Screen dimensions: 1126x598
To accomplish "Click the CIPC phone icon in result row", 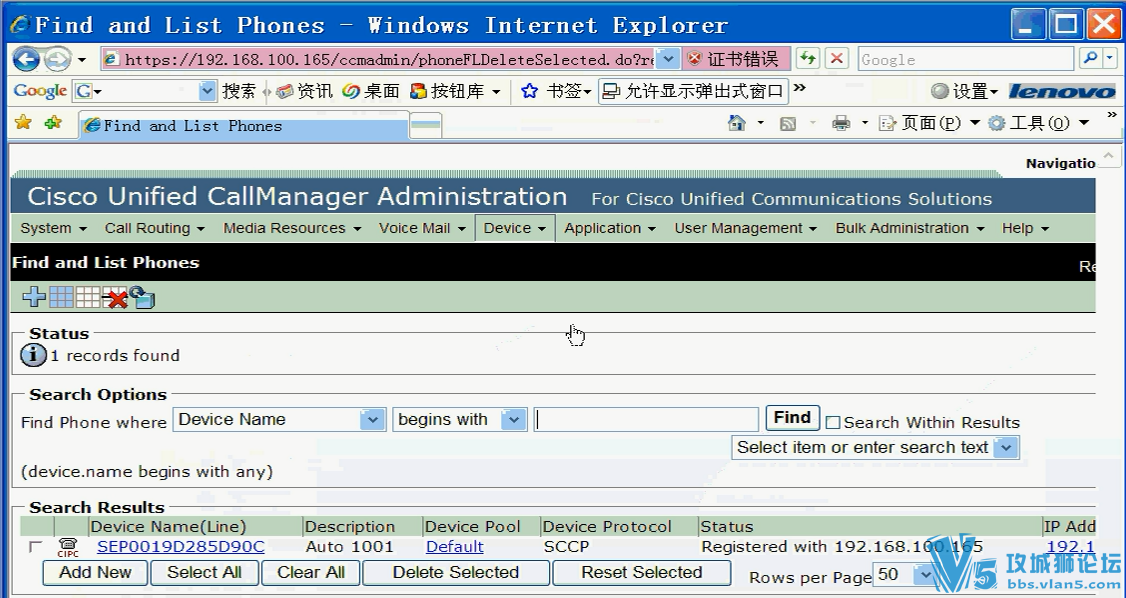I will click(x=68, y=547).
